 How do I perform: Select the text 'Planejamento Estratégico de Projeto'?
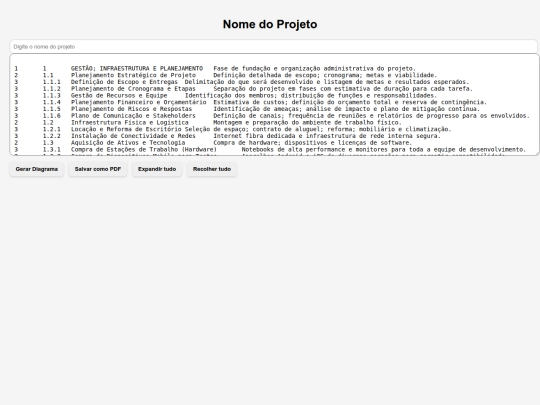pos(133,75)
